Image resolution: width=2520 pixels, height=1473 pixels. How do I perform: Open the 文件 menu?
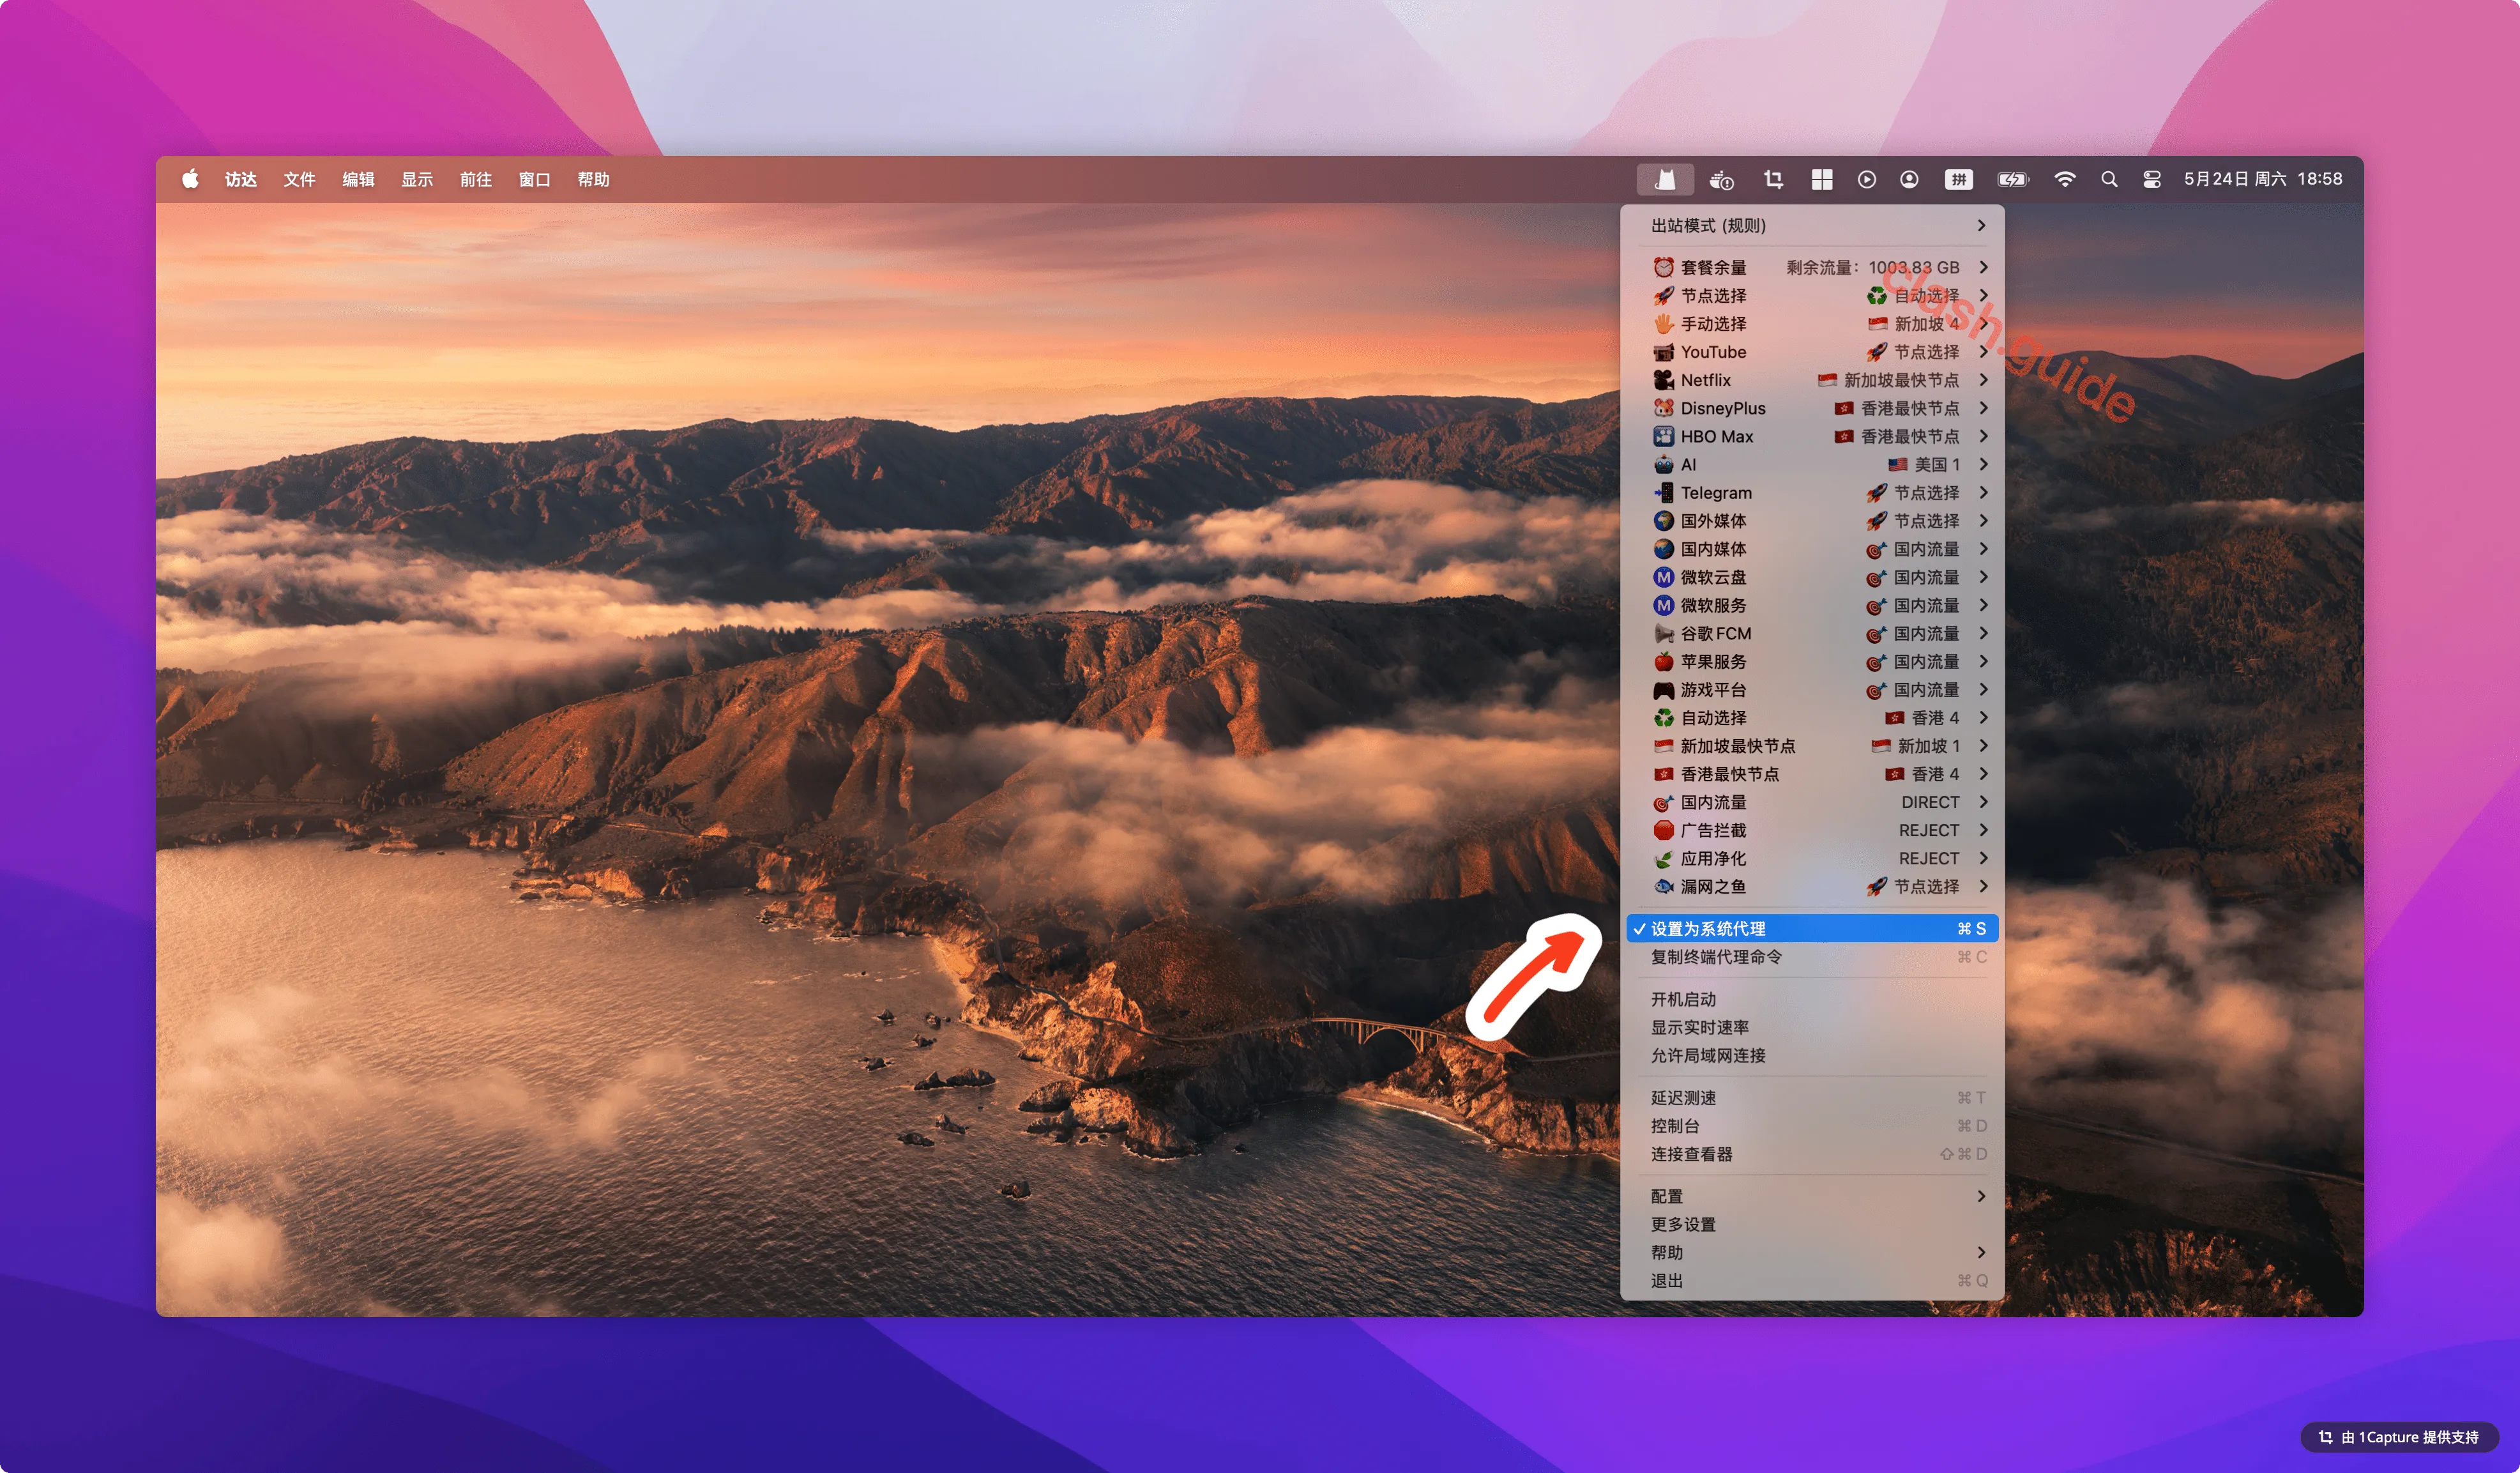[x=300, y=179]
